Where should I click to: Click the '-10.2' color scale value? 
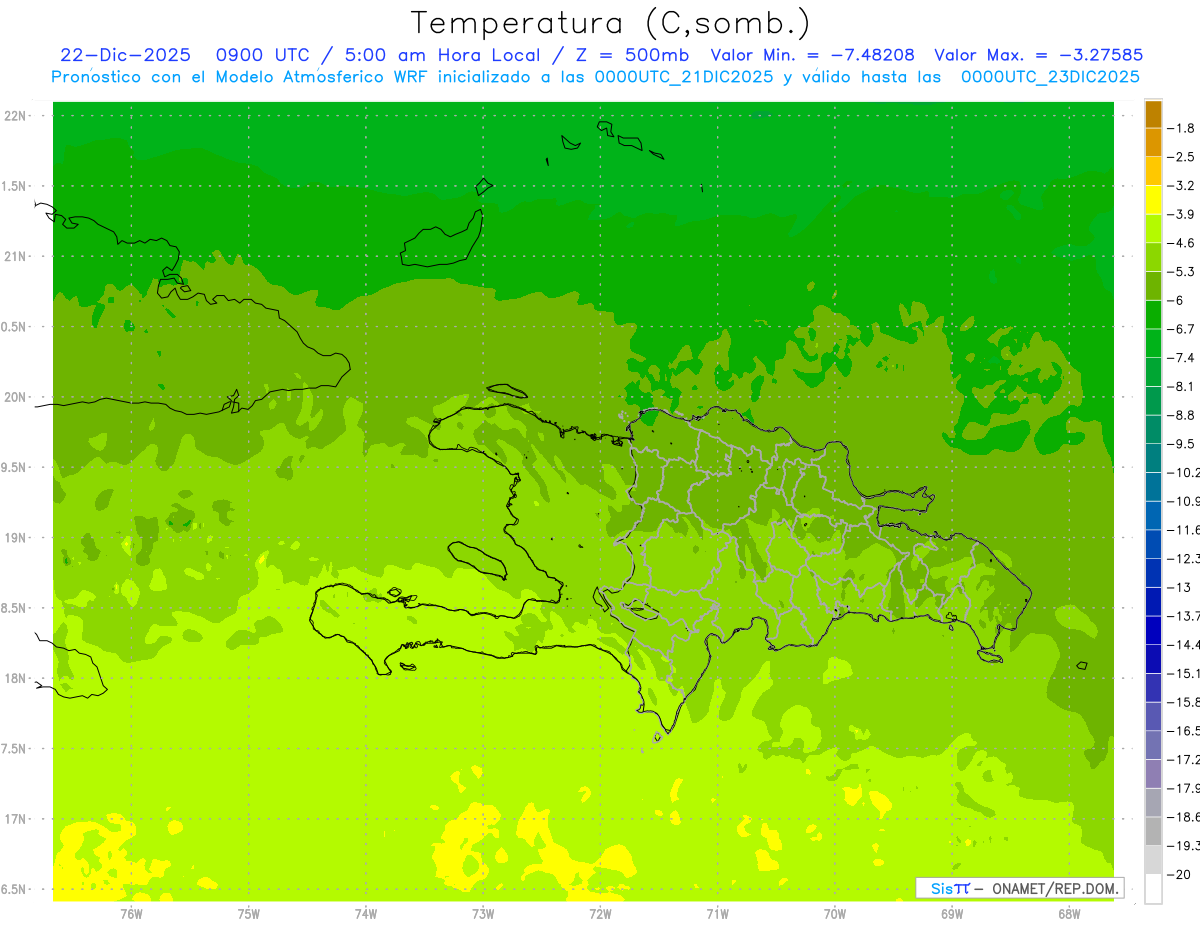1184,473
